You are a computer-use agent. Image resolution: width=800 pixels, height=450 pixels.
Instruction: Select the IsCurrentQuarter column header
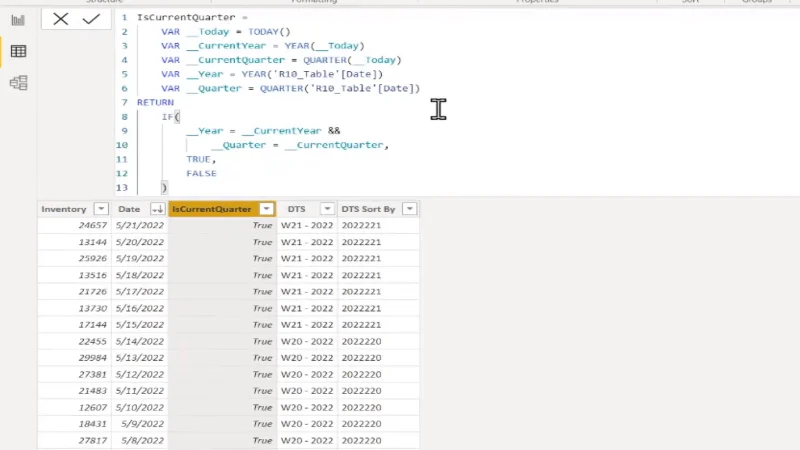coord(212,209)
